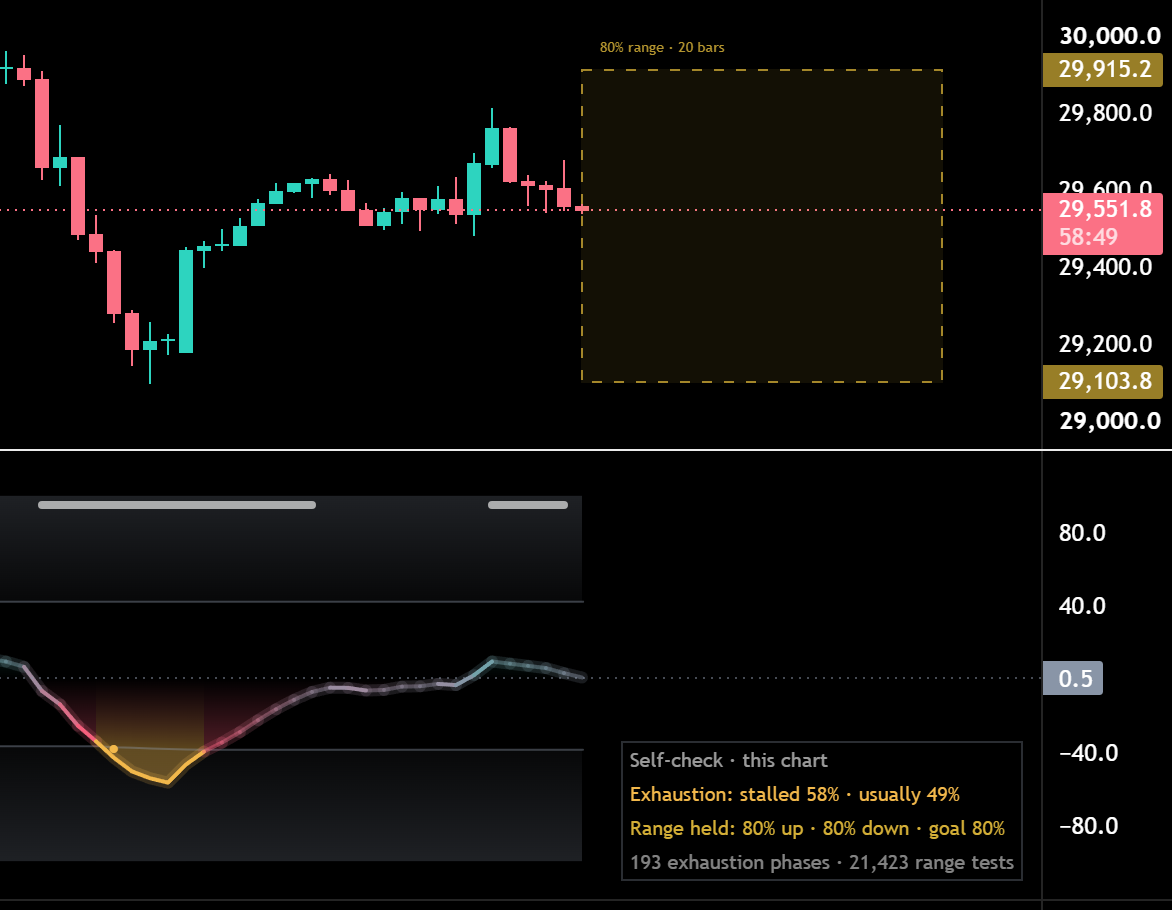Click 80.0 on the oscillator scale
The width and height of the screenshot is (1172, 910).
[1082, 533]
